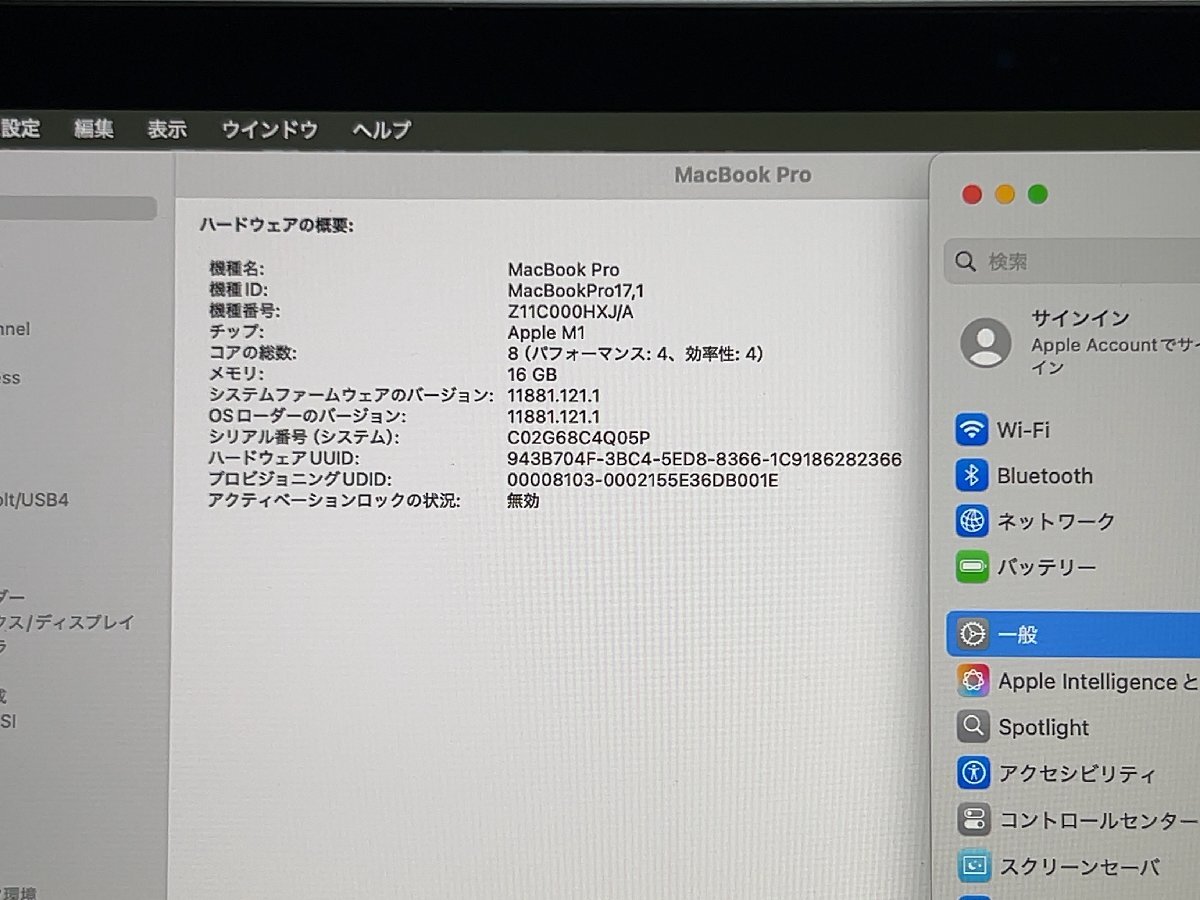This screenshot has height=900, width=1200.
Task: Click the 機種名 label
Action: point(237,269)
